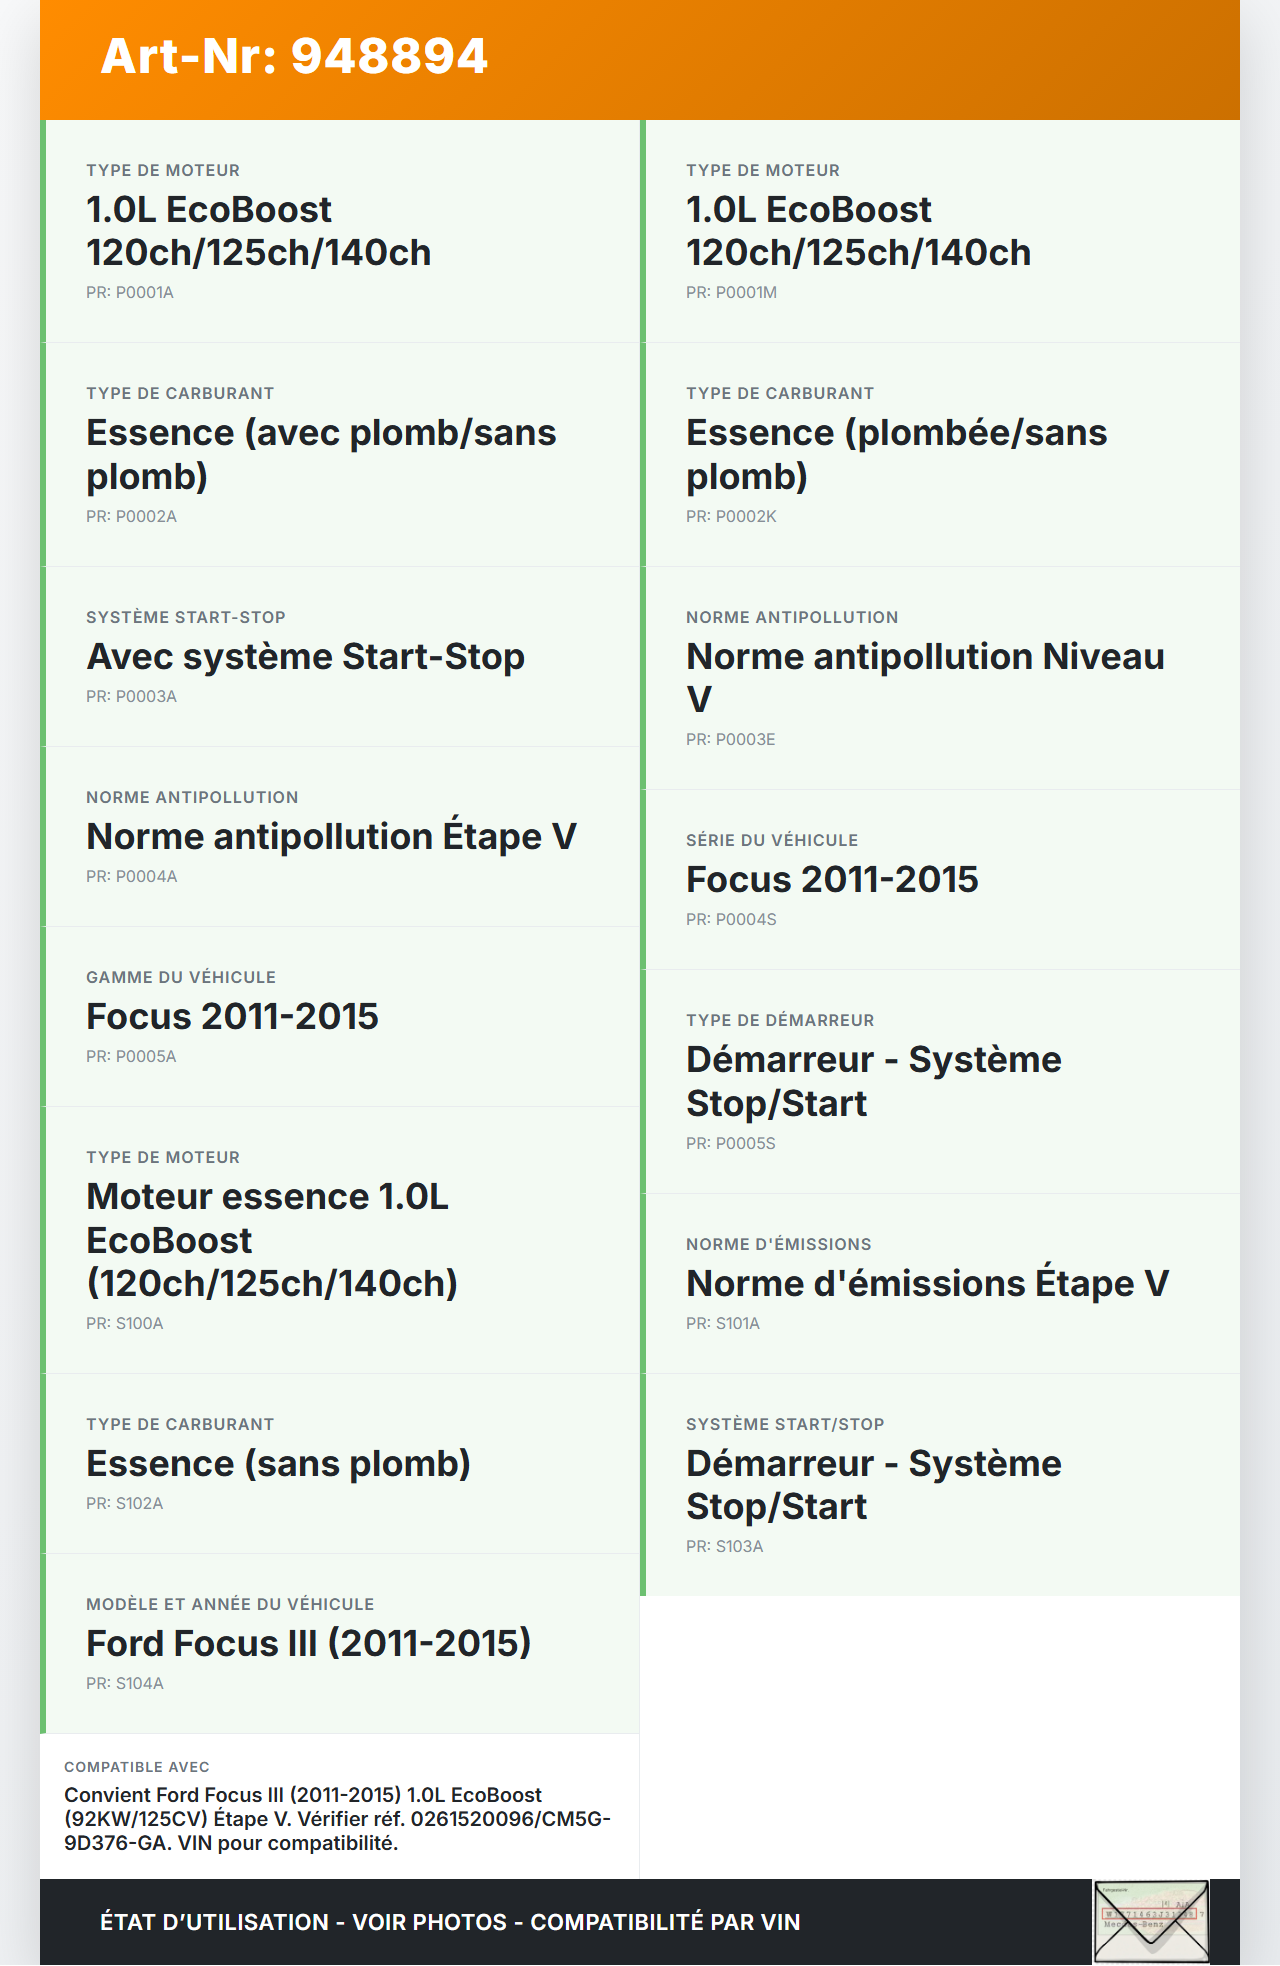Click the envelope VIN thumbnail icon
Viewport: 1280px width, 1966px height.
point(1151,1921)
